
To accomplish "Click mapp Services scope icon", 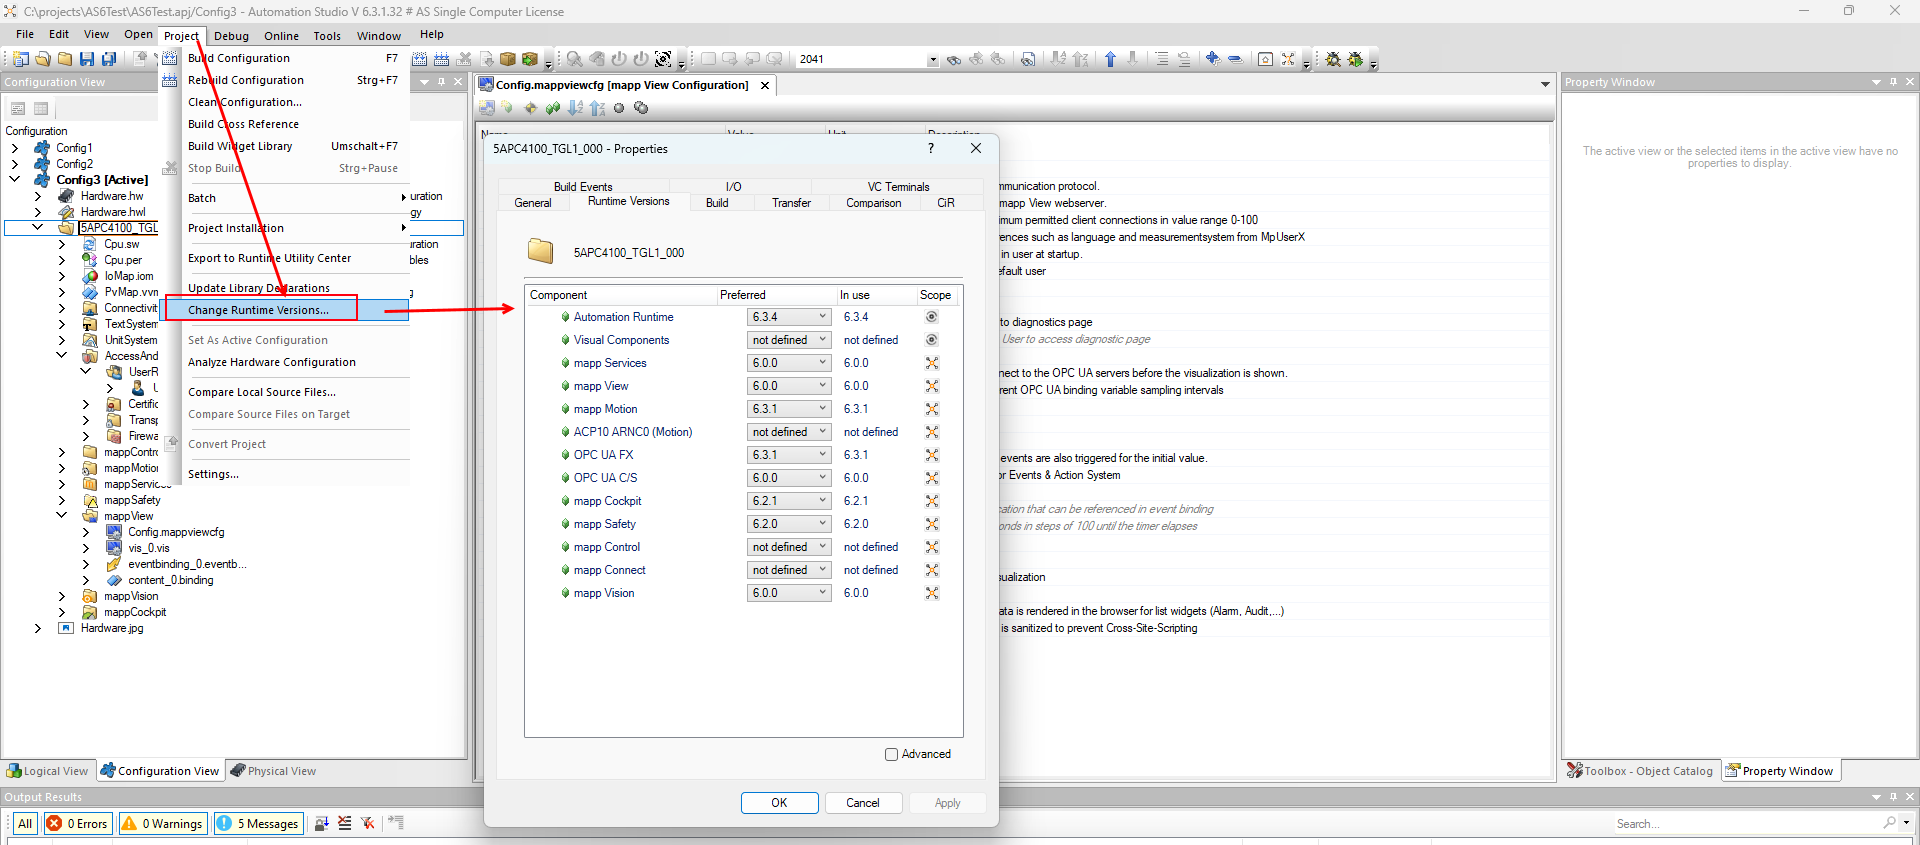I will click(x=932, y=363).
